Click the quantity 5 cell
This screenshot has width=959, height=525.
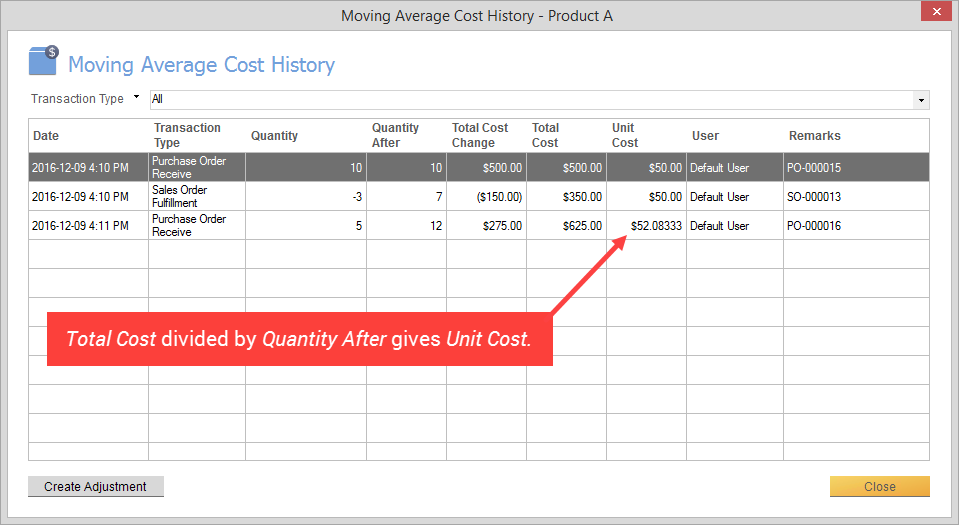coord(306,226)
